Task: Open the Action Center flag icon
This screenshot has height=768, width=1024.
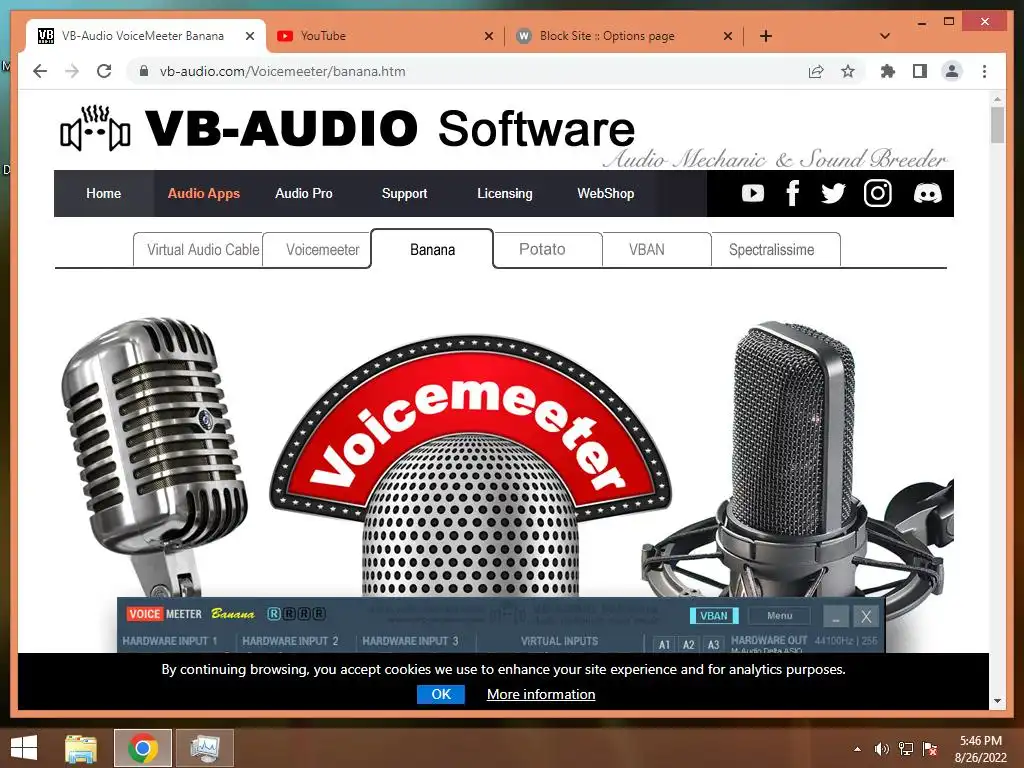Action: (x=929, y=748)
